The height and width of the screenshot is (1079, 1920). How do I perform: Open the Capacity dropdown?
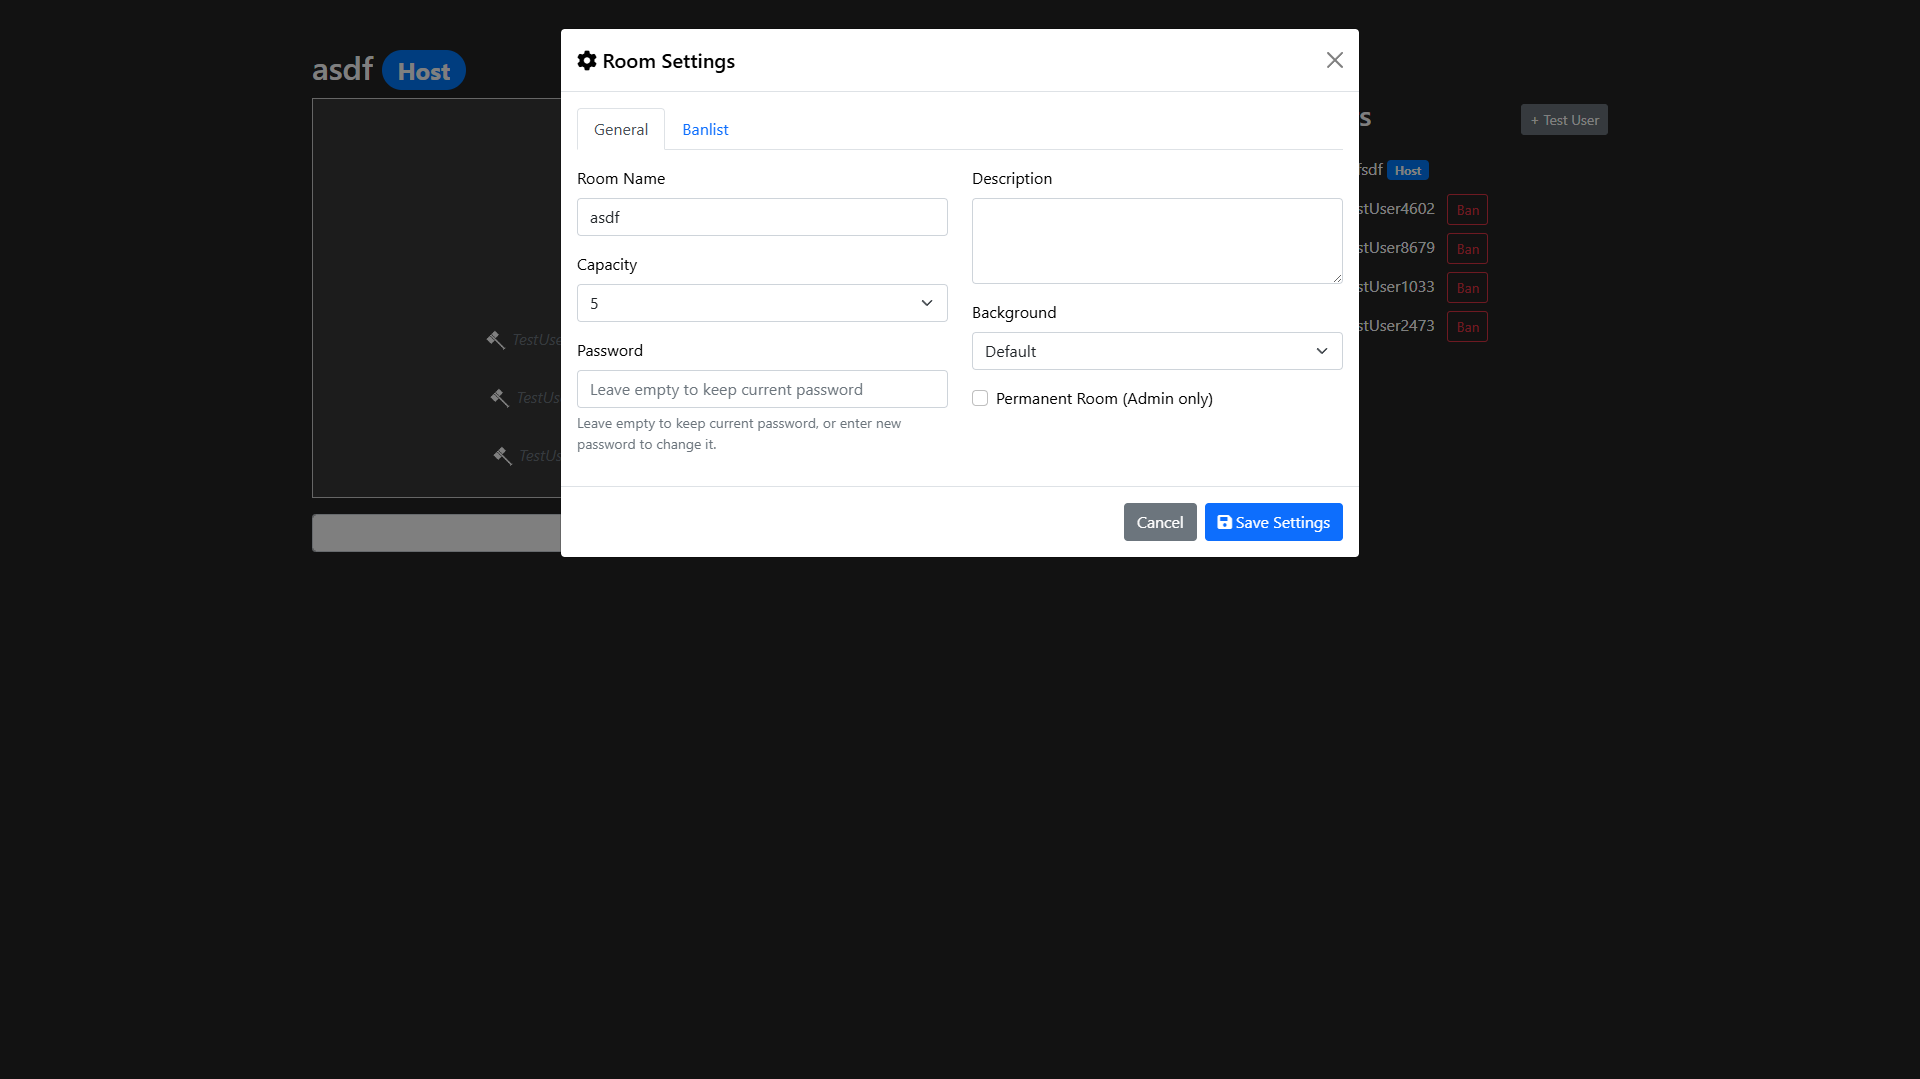pyautogui.click(x=761, y=303)
